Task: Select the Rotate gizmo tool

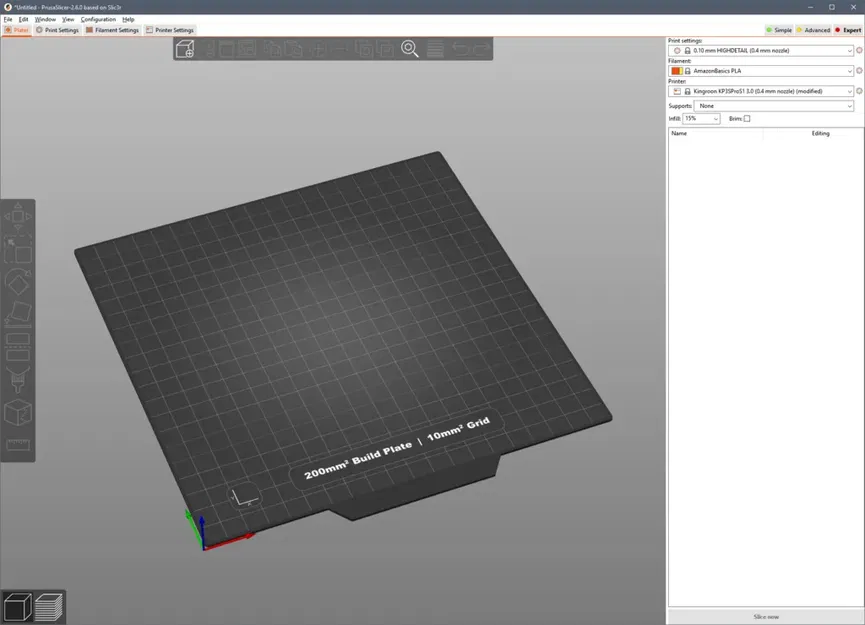Action: 19,282
